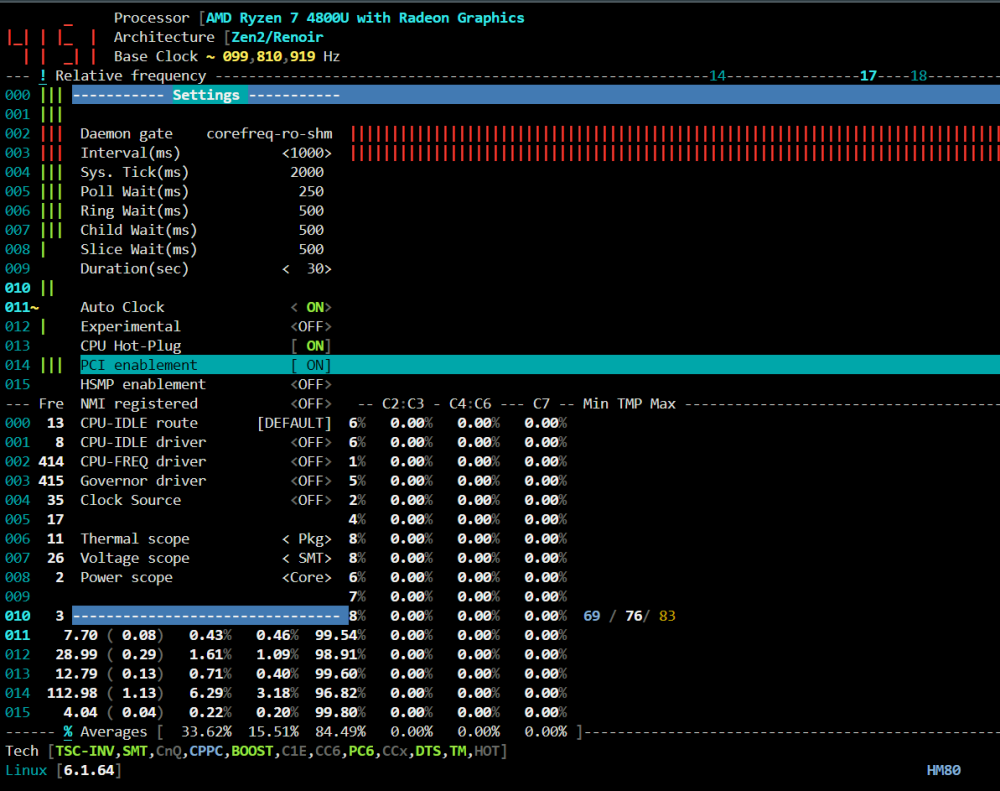Click the core 003 frequency value 415
Viewport: 1000px width, 791px height.
(51, 481)
